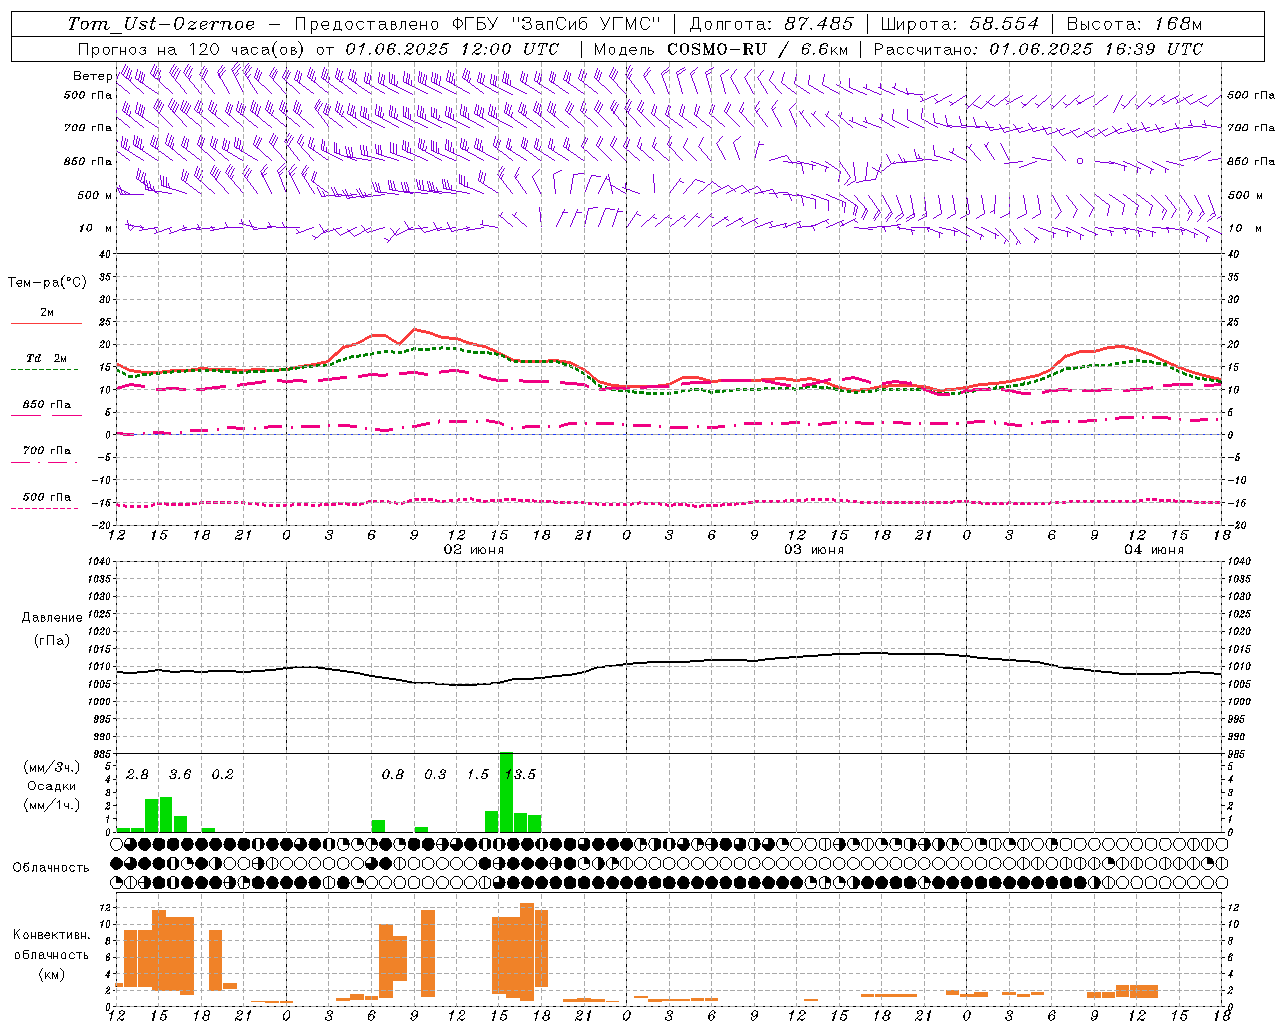Click the pressure panel label Давление
1280x1024 pixels.
coord(51,618)
